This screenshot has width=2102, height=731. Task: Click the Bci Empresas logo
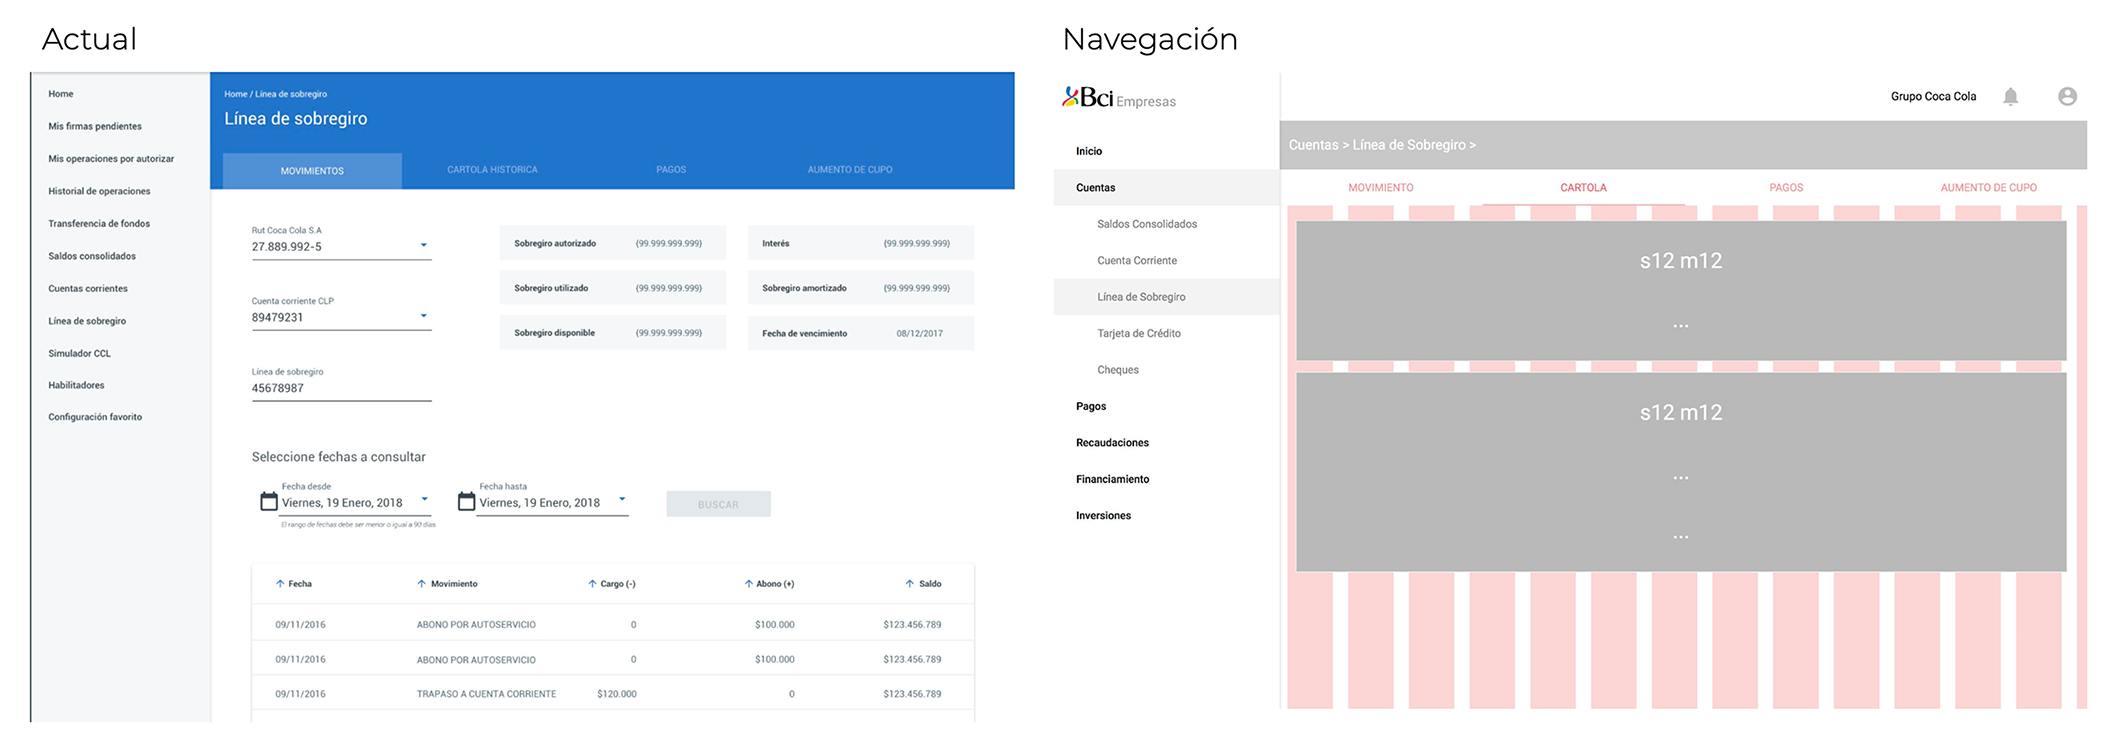[x=1118, y=98]
